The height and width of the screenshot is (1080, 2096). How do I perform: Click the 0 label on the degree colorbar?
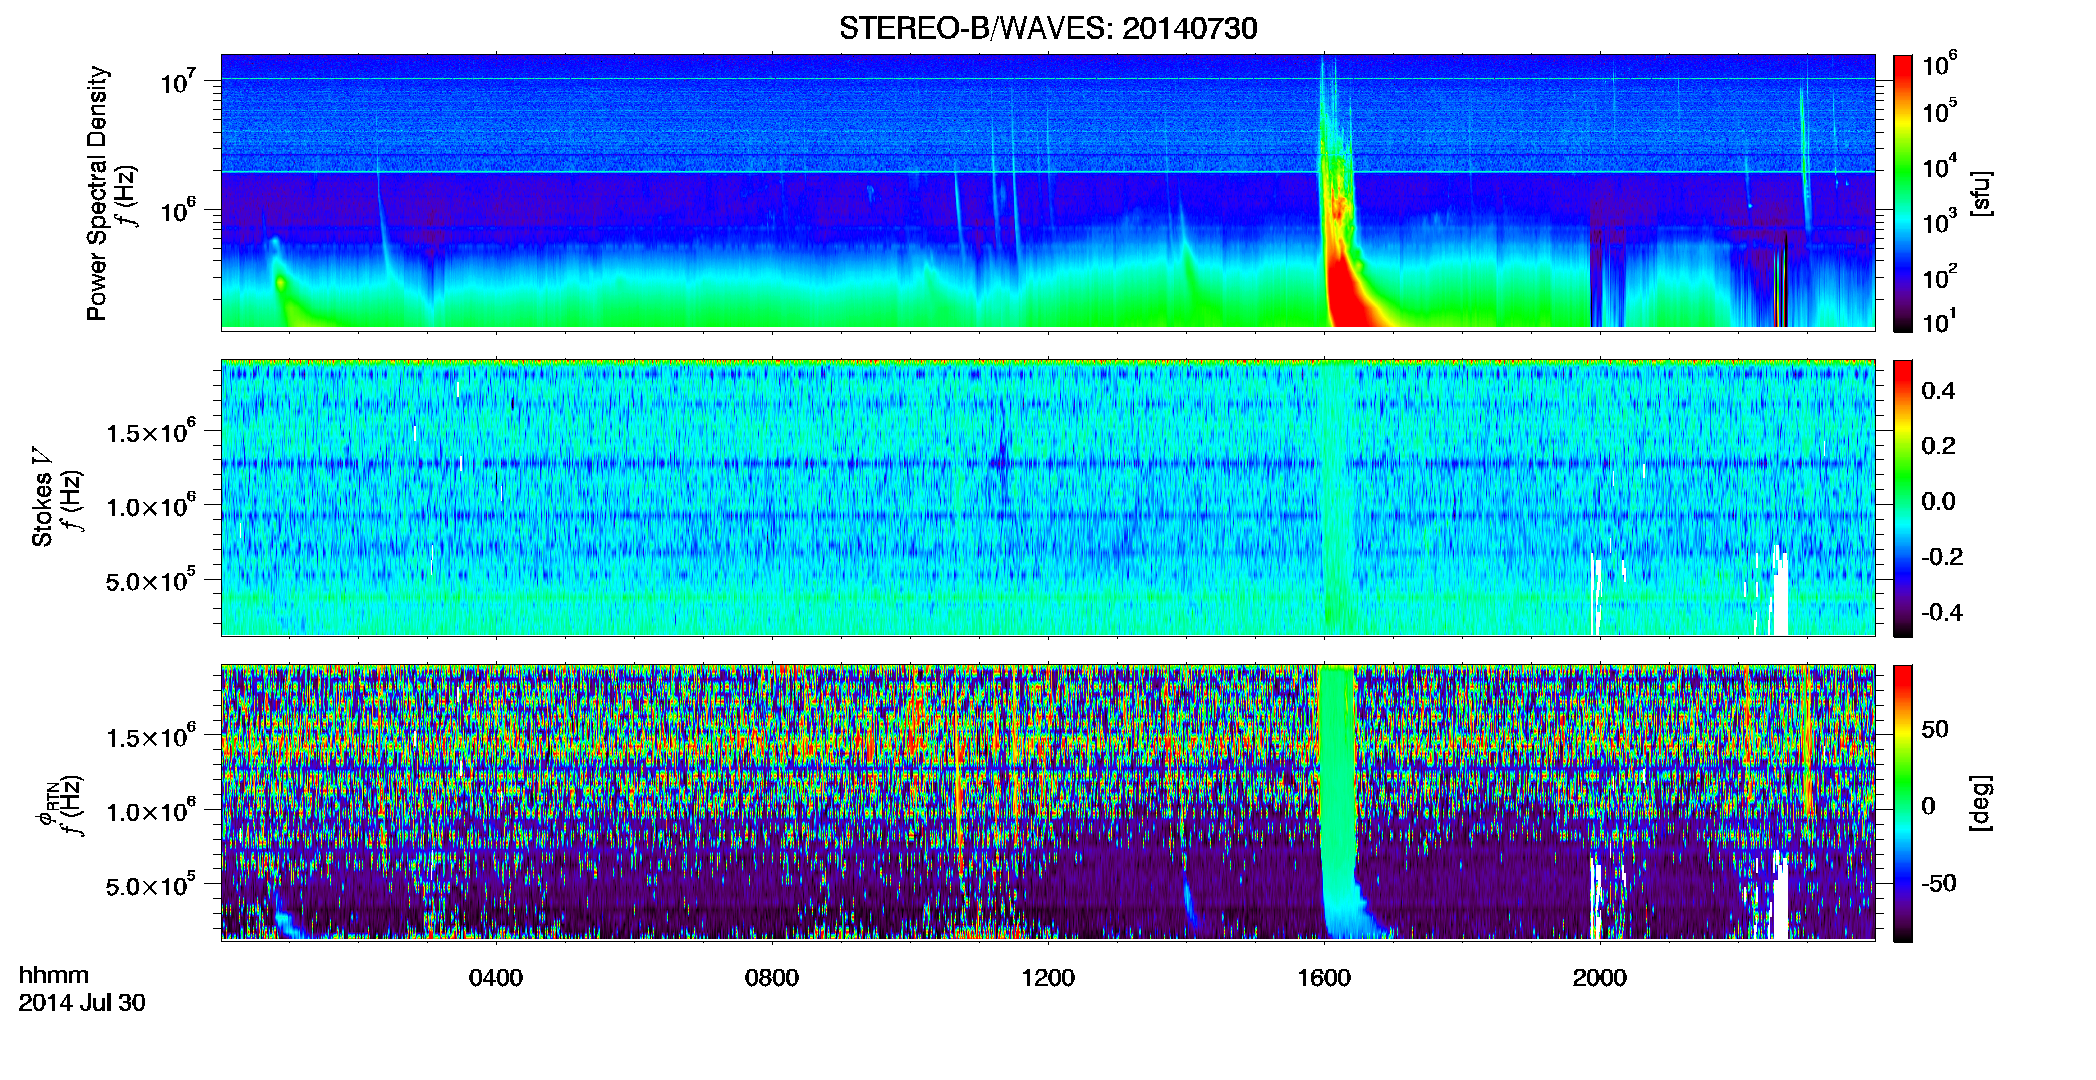[1928, 806]
